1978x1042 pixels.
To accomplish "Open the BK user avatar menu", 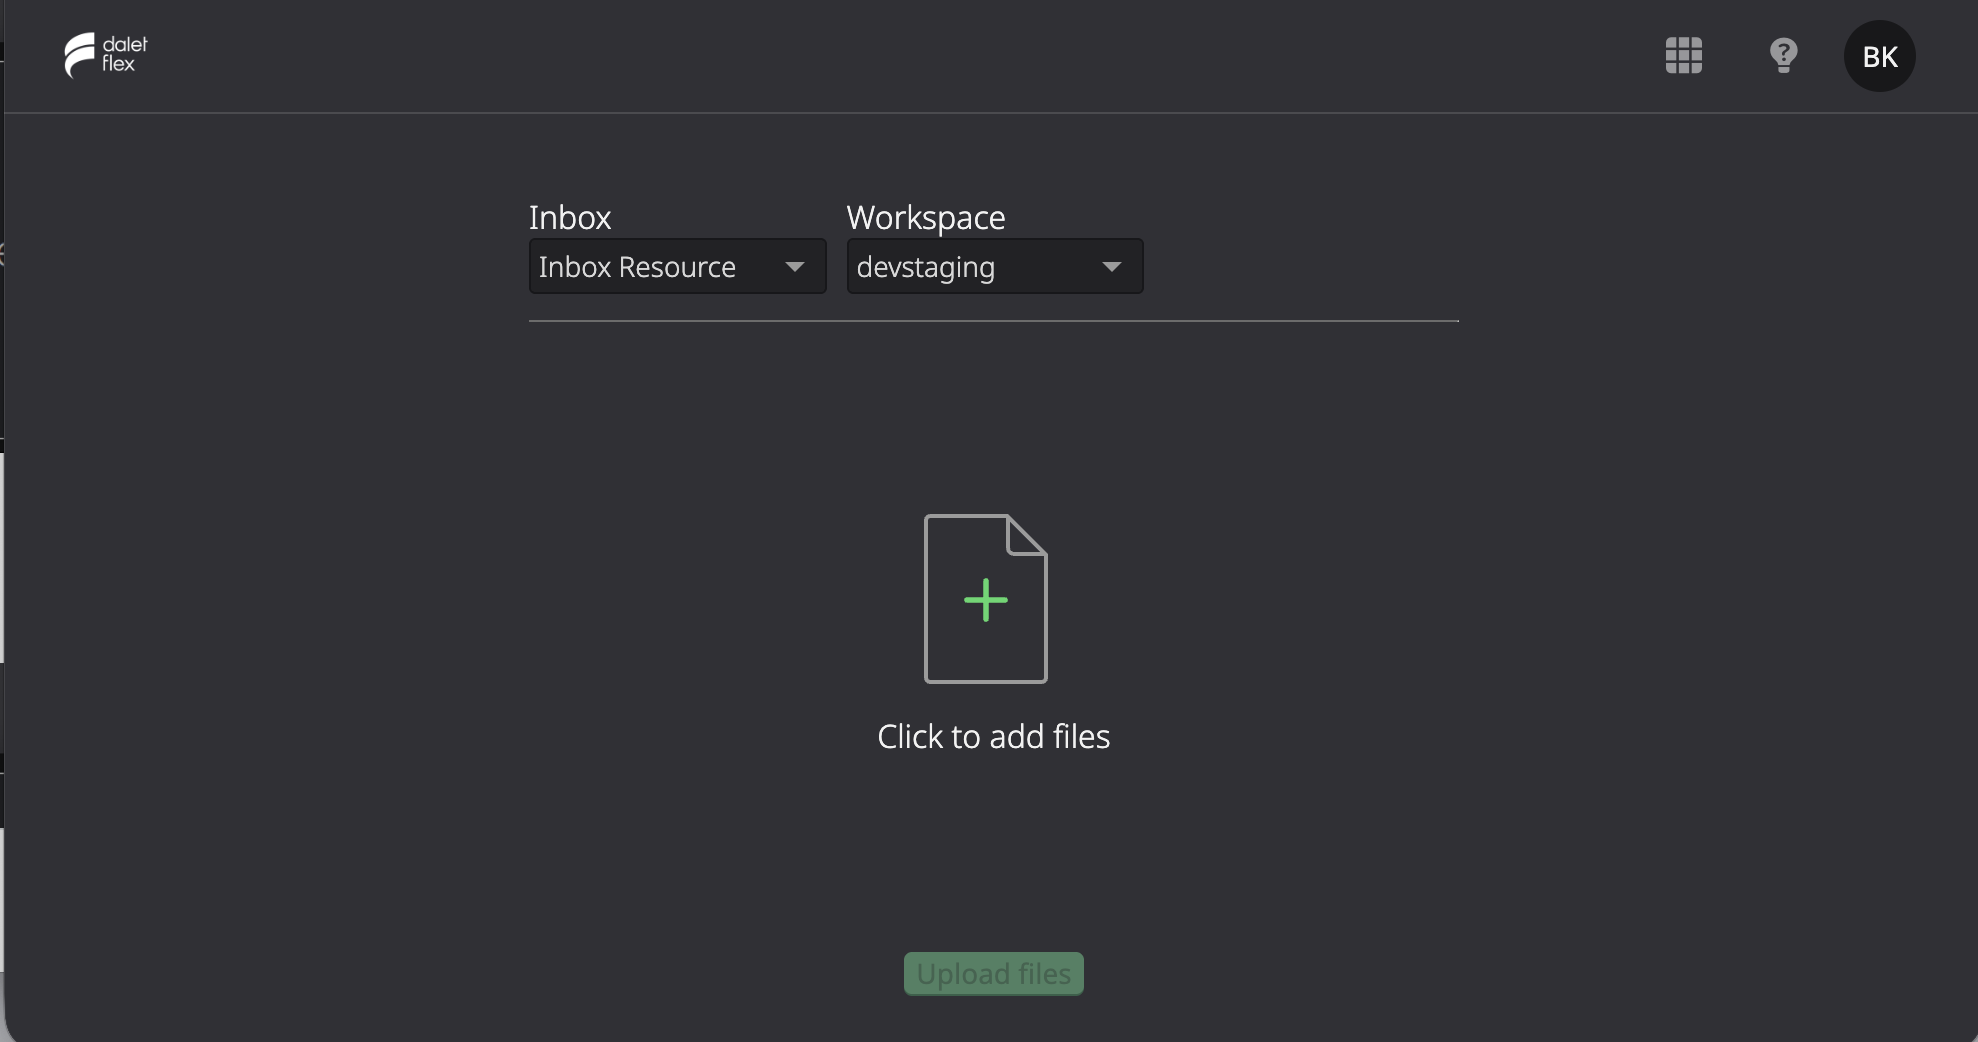I will point(1880,56).
